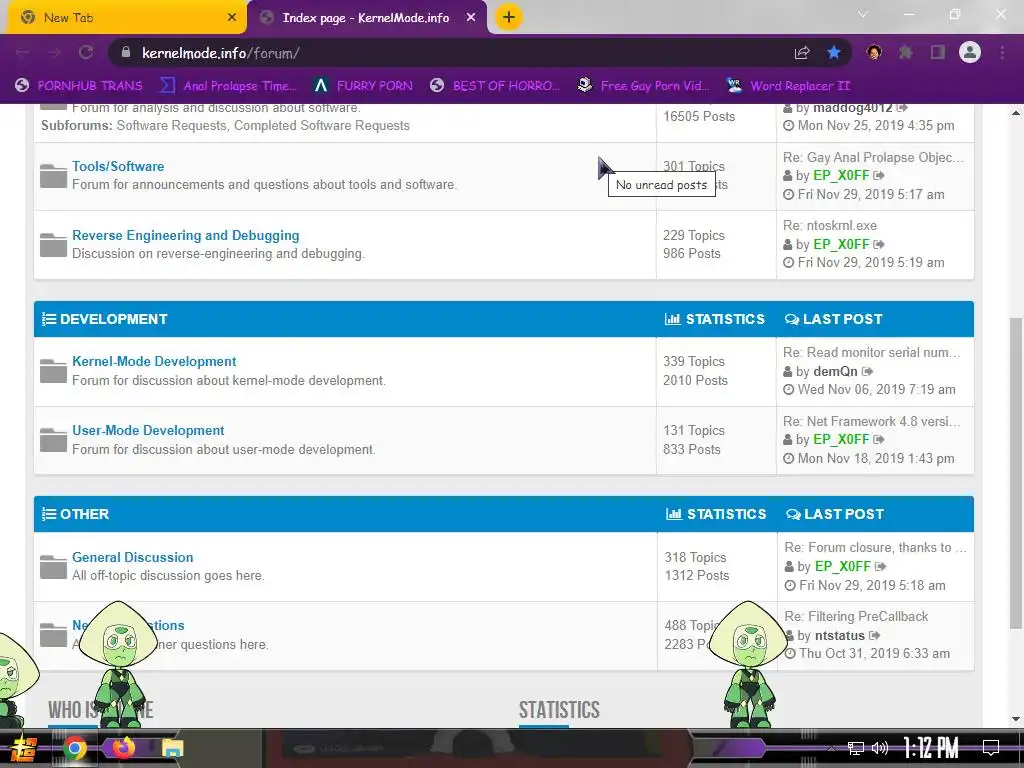Open Firefox from the taskbar
The height and width of the screenshot is (768, 1024).
[123, 748]
